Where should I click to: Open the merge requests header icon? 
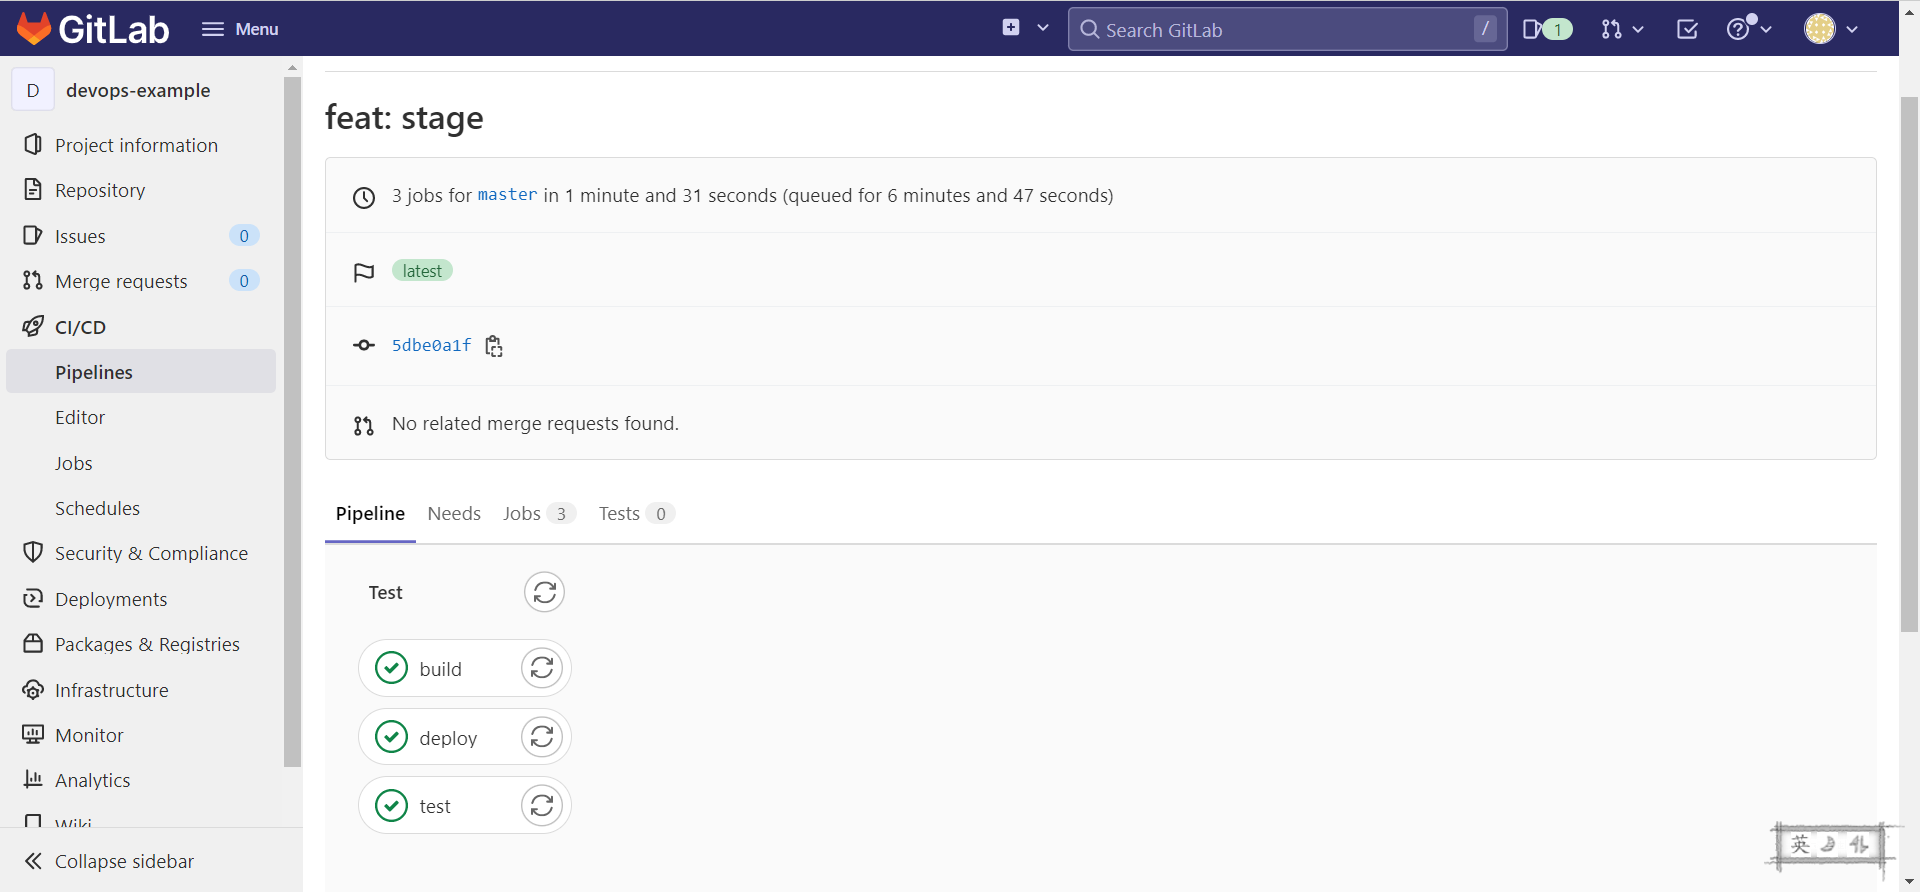[x=1611, y=29]
